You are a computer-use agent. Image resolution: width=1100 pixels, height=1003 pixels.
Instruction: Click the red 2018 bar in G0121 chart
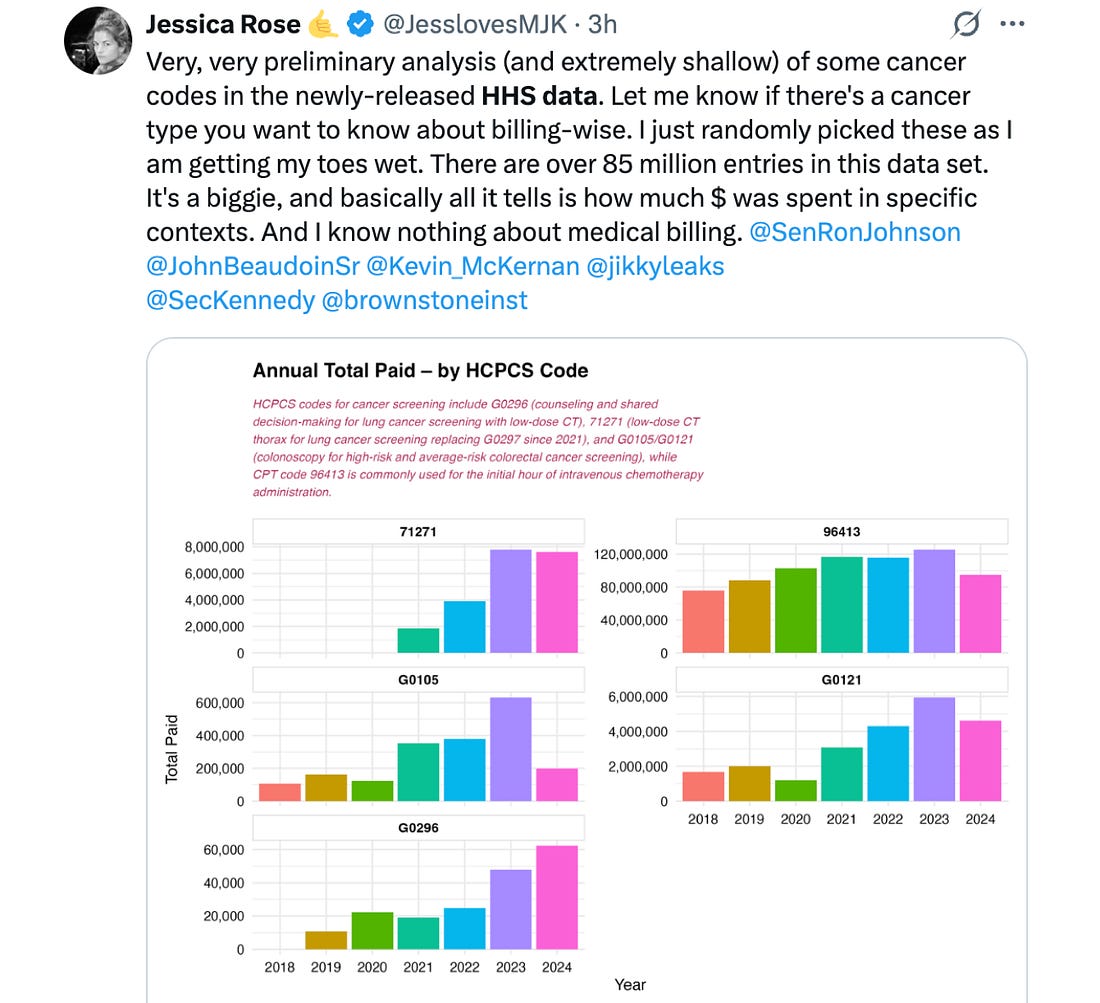pyautogui.click(x=703, y=786)
